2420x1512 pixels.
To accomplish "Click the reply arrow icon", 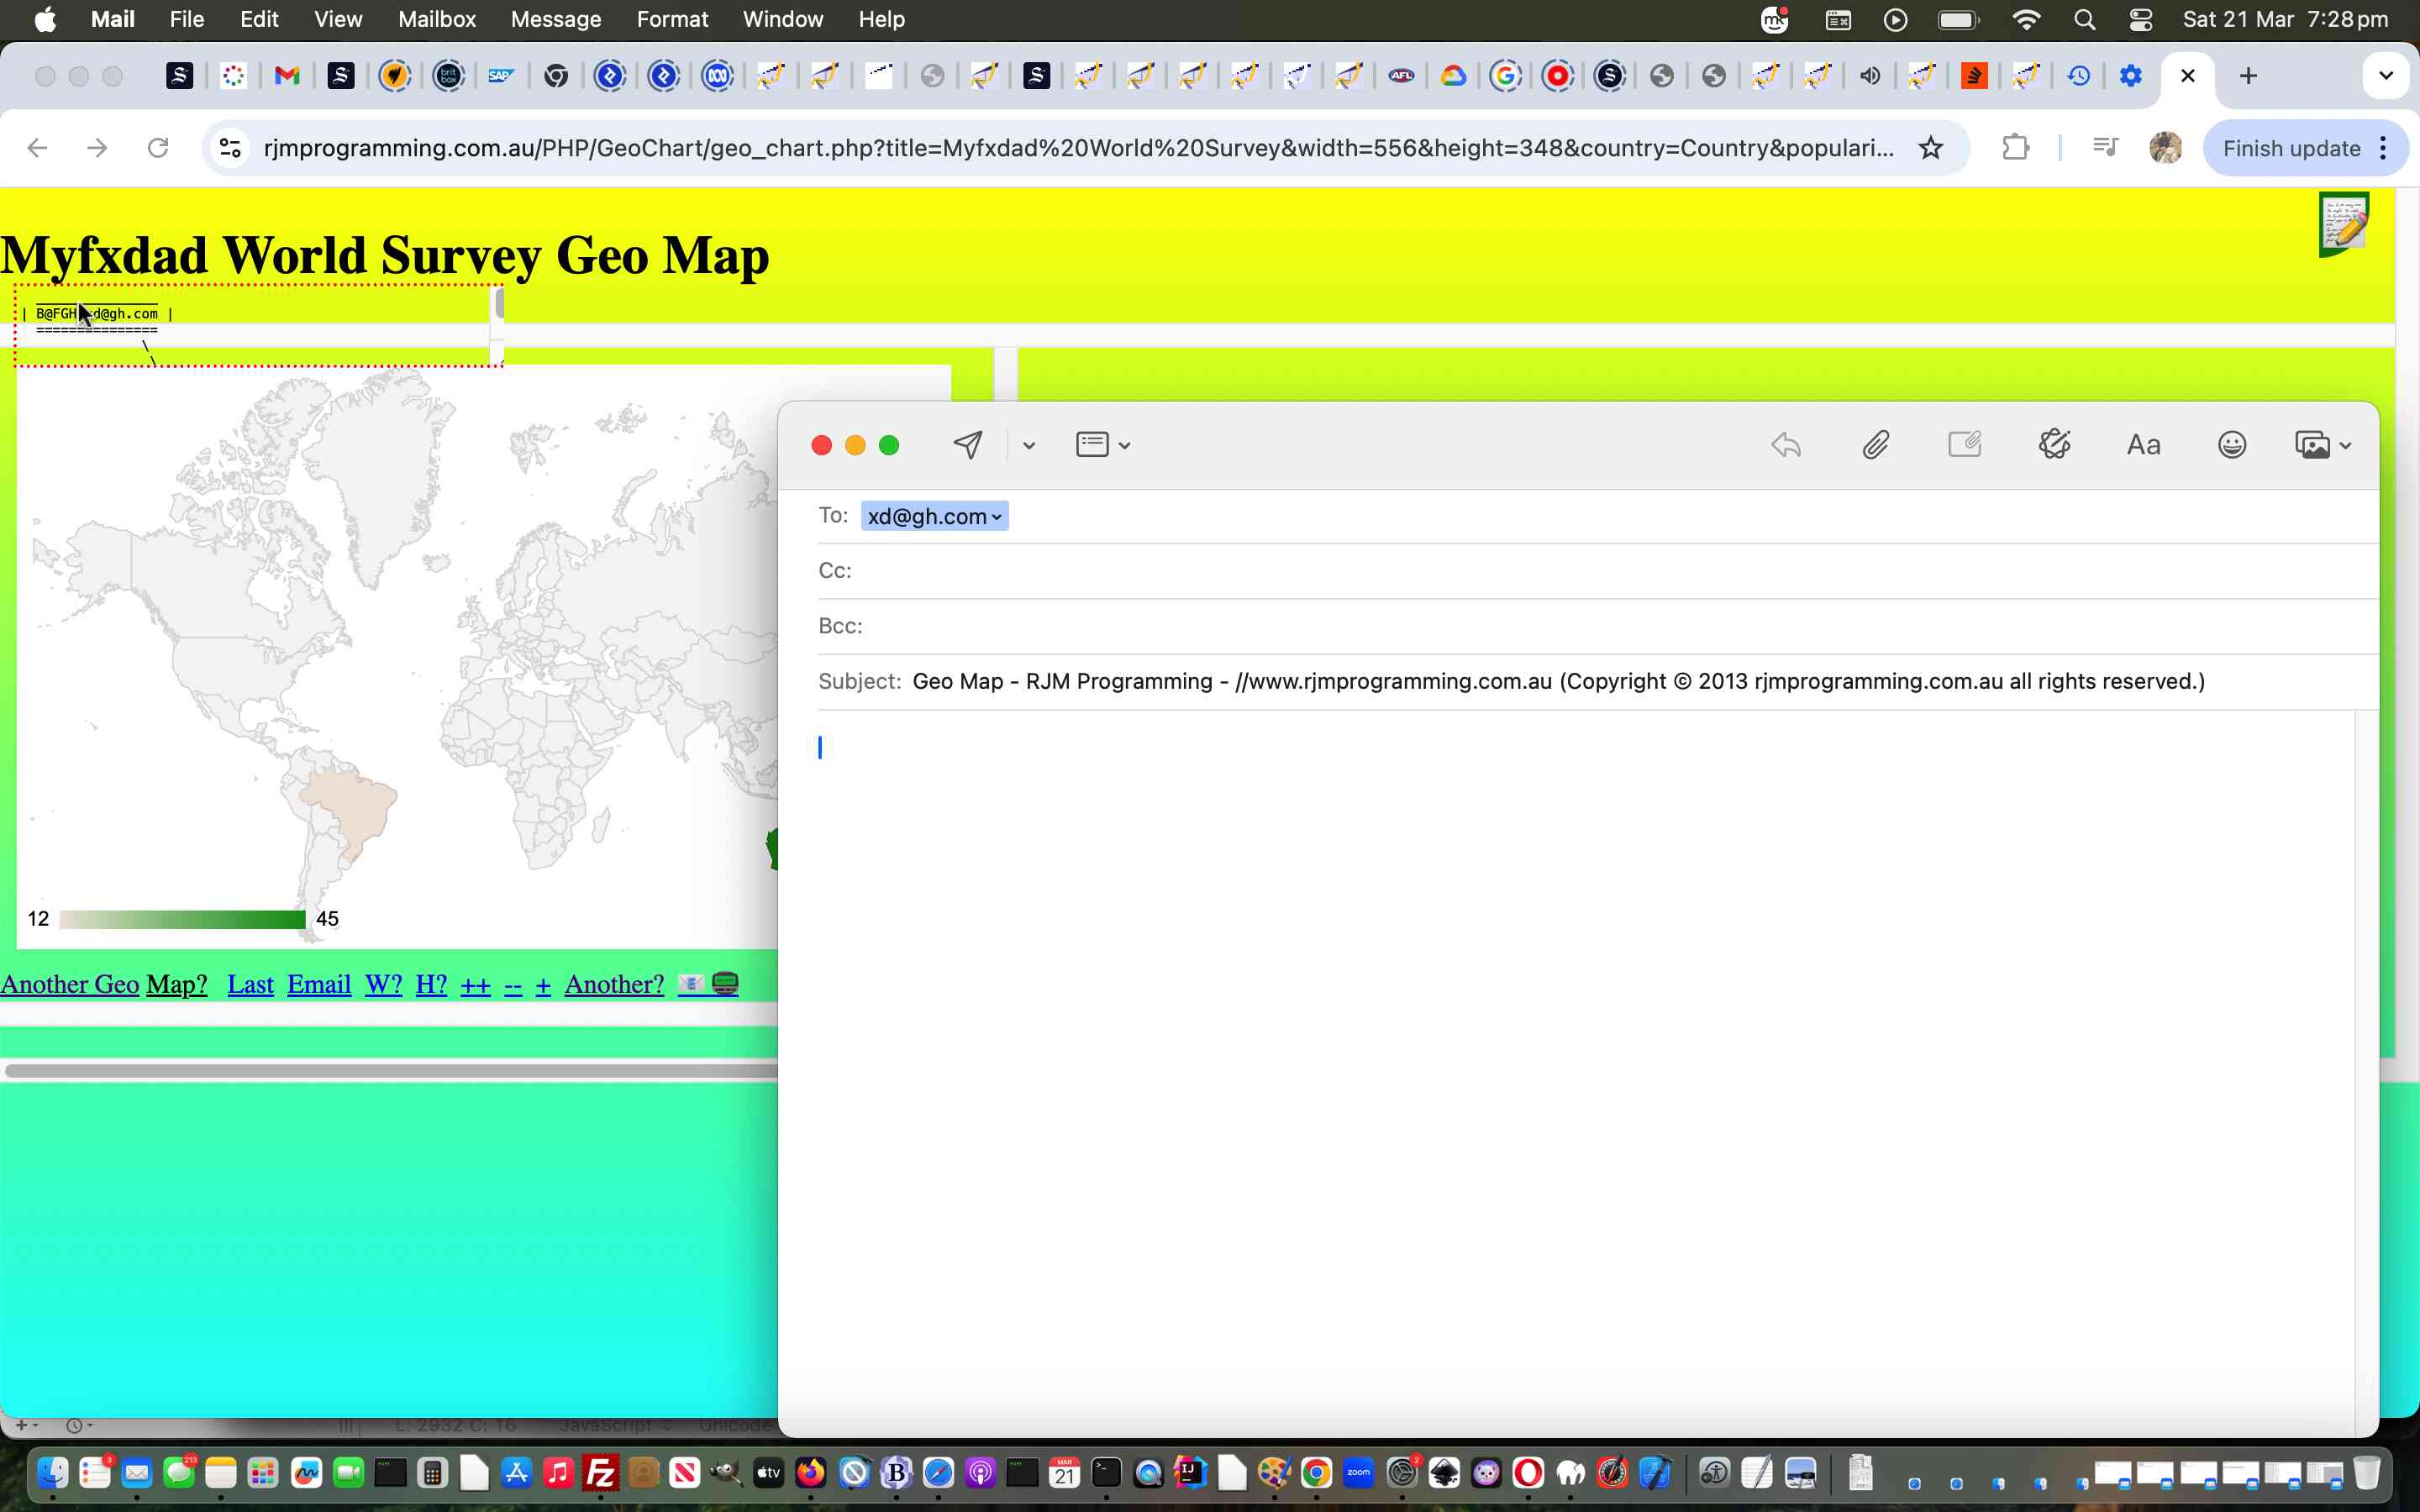I will (x=1786, y=445).
